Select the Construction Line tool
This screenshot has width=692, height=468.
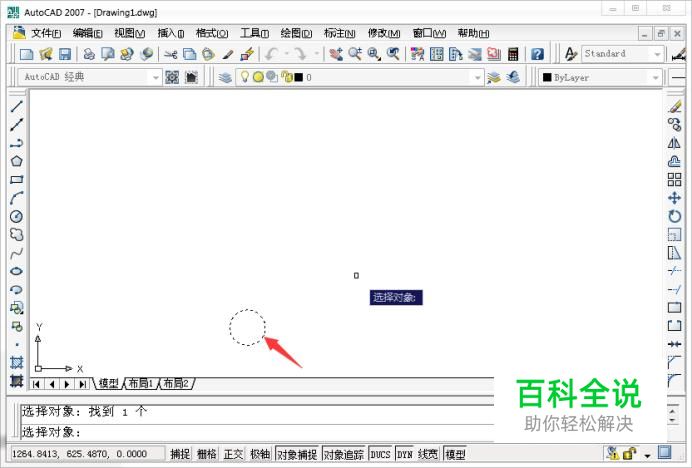coord(17,125)
